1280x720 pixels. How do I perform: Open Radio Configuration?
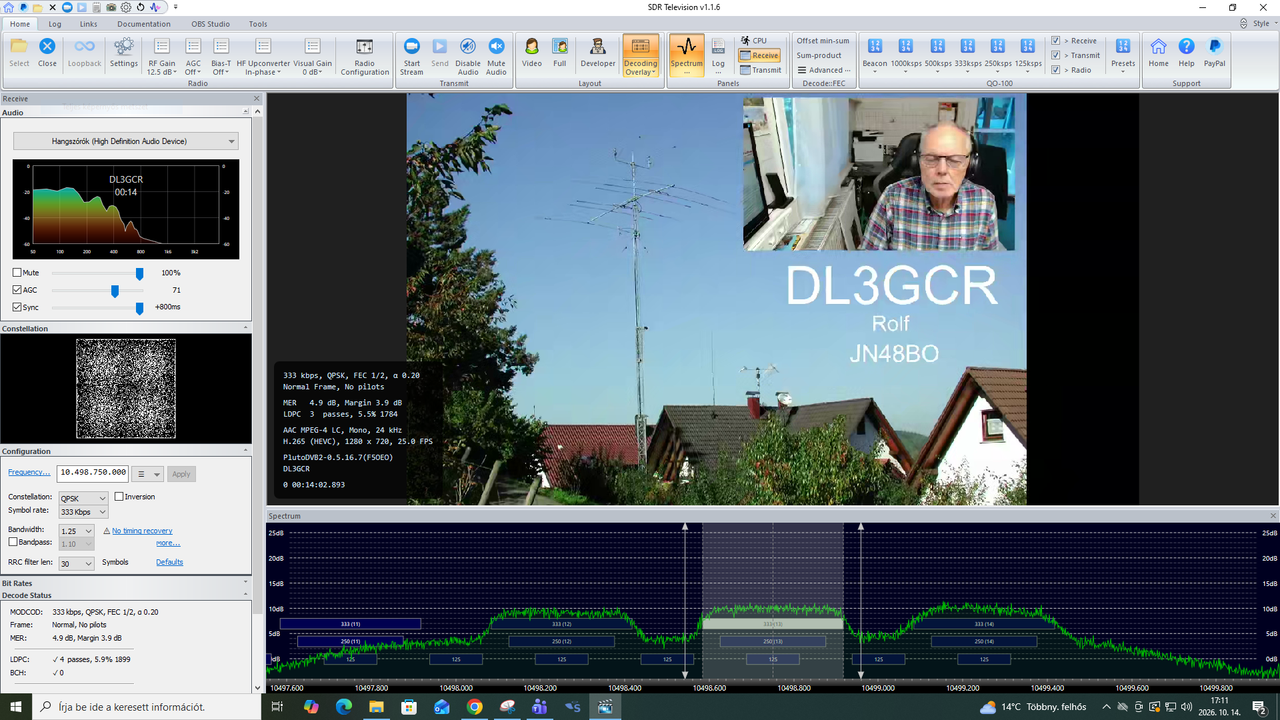(365, 56)
